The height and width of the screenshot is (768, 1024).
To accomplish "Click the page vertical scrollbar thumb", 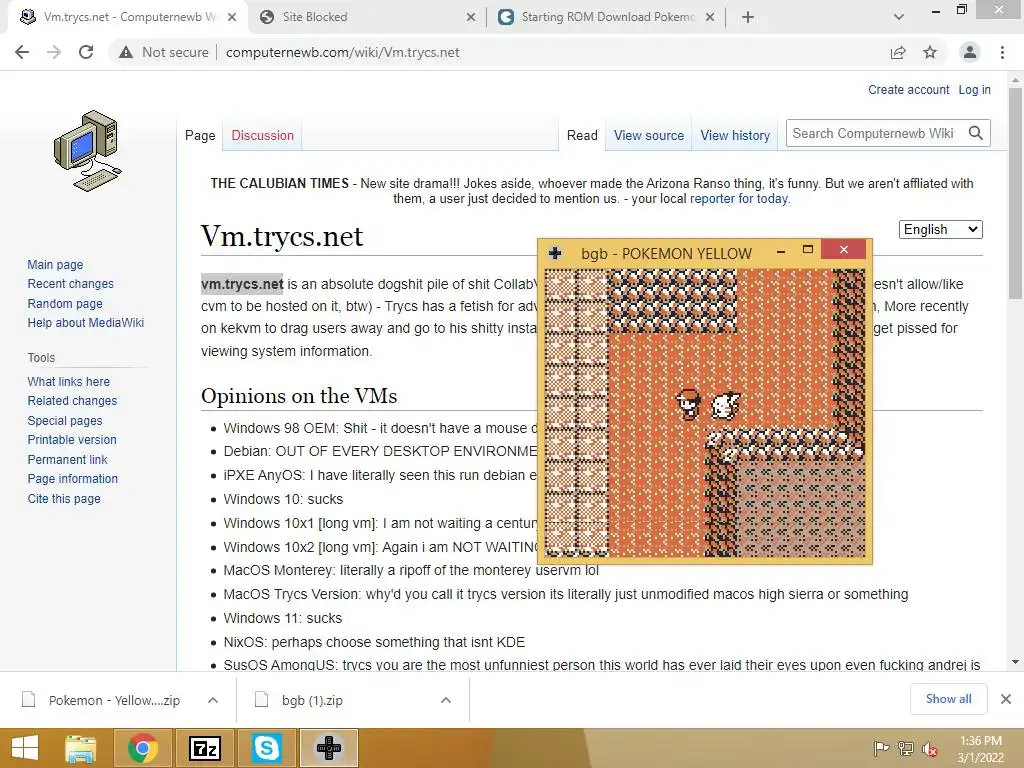I will point(1015,193).
